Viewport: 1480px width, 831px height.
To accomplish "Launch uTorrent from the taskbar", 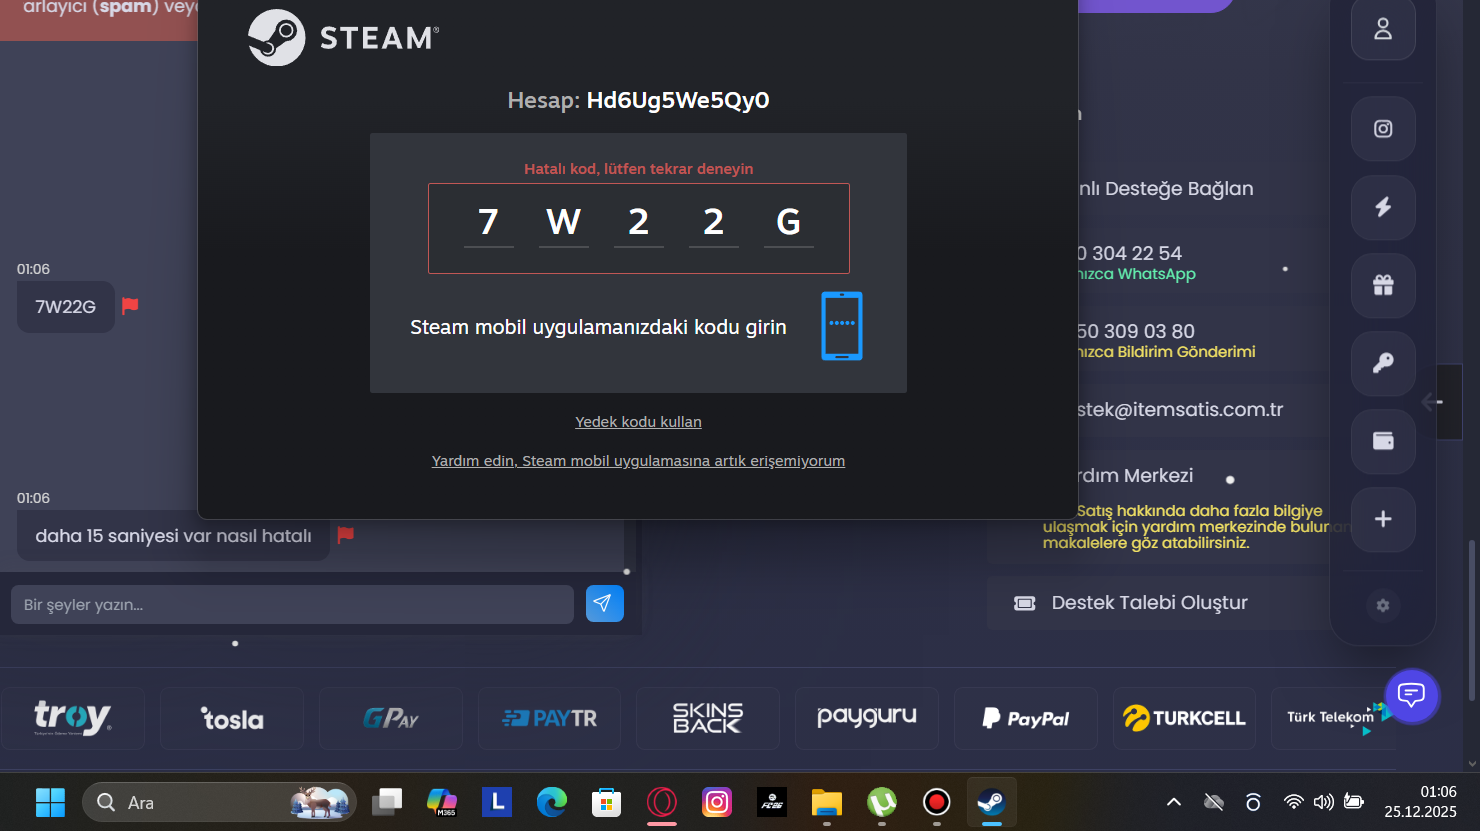I will coord(881,802).
